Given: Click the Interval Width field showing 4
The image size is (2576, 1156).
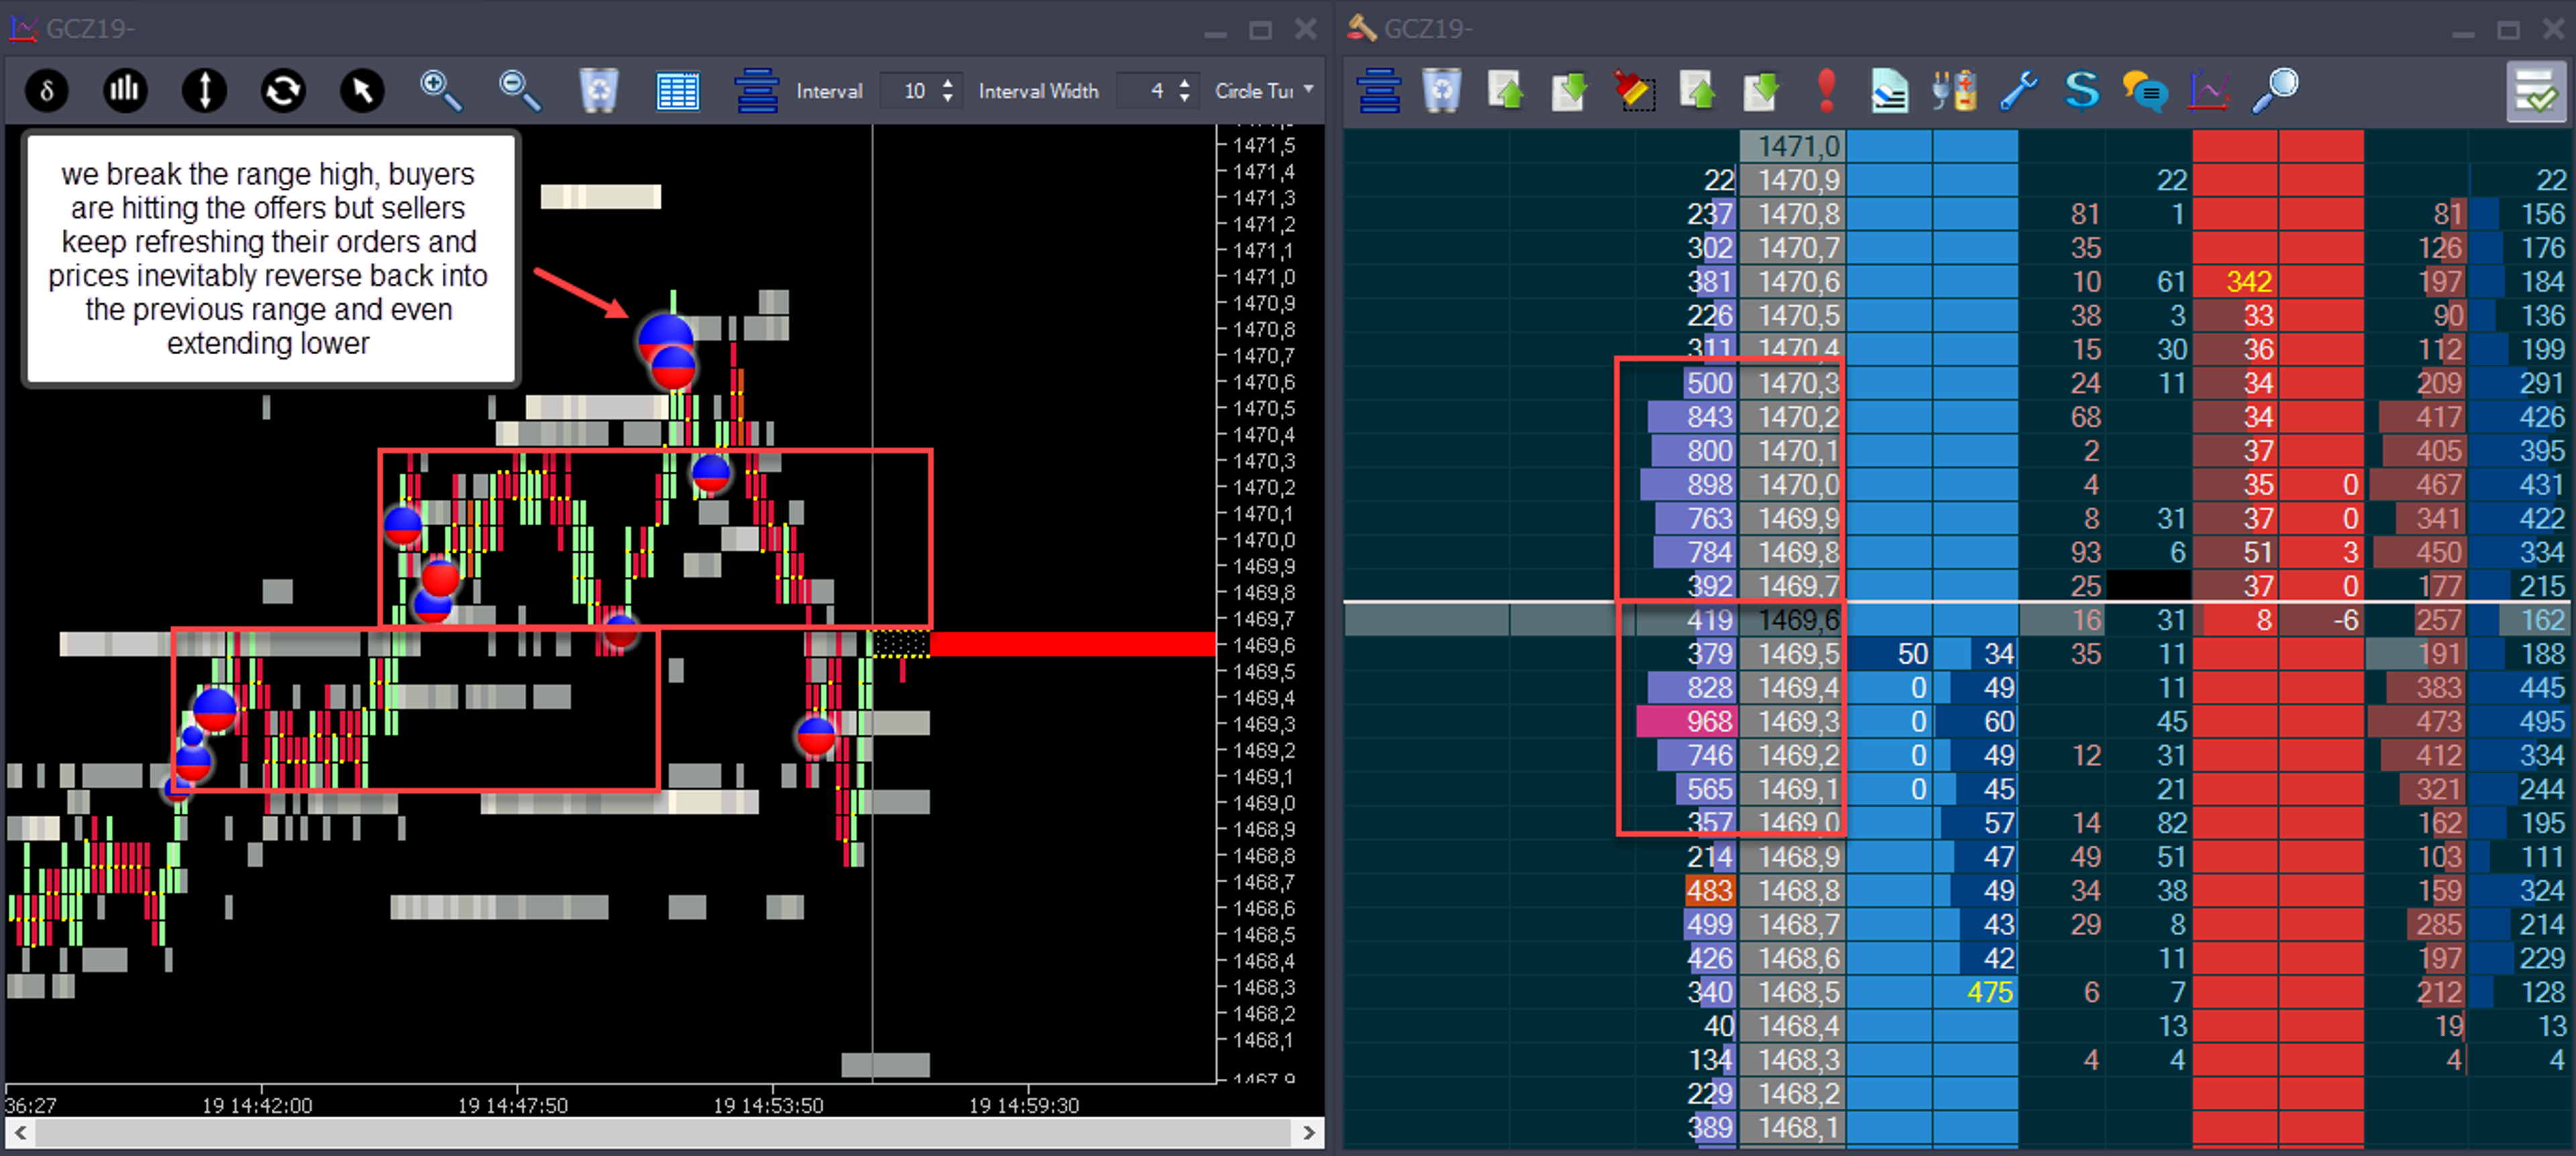Looking at the screenshot, I should pyautogui.click(x=1146, y=91).
